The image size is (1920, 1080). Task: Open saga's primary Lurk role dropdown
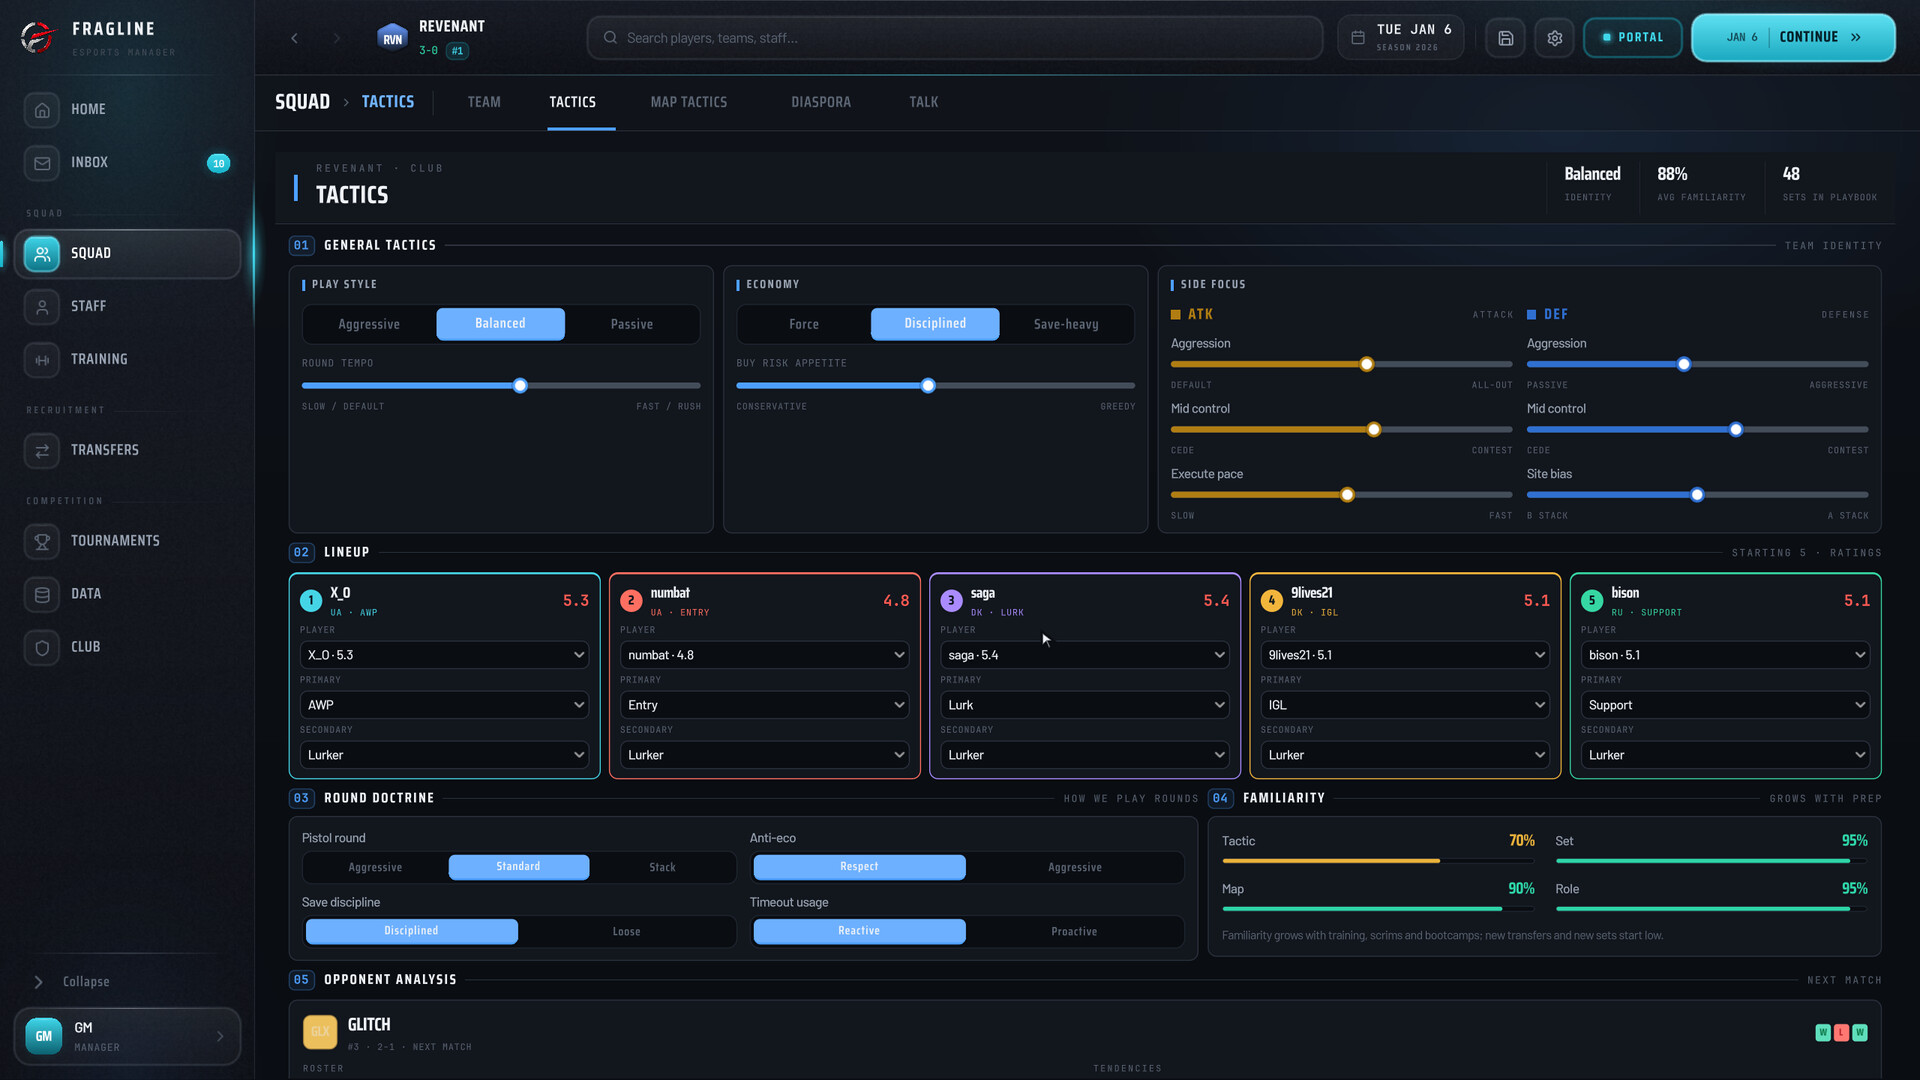(x=1085, y=705)
